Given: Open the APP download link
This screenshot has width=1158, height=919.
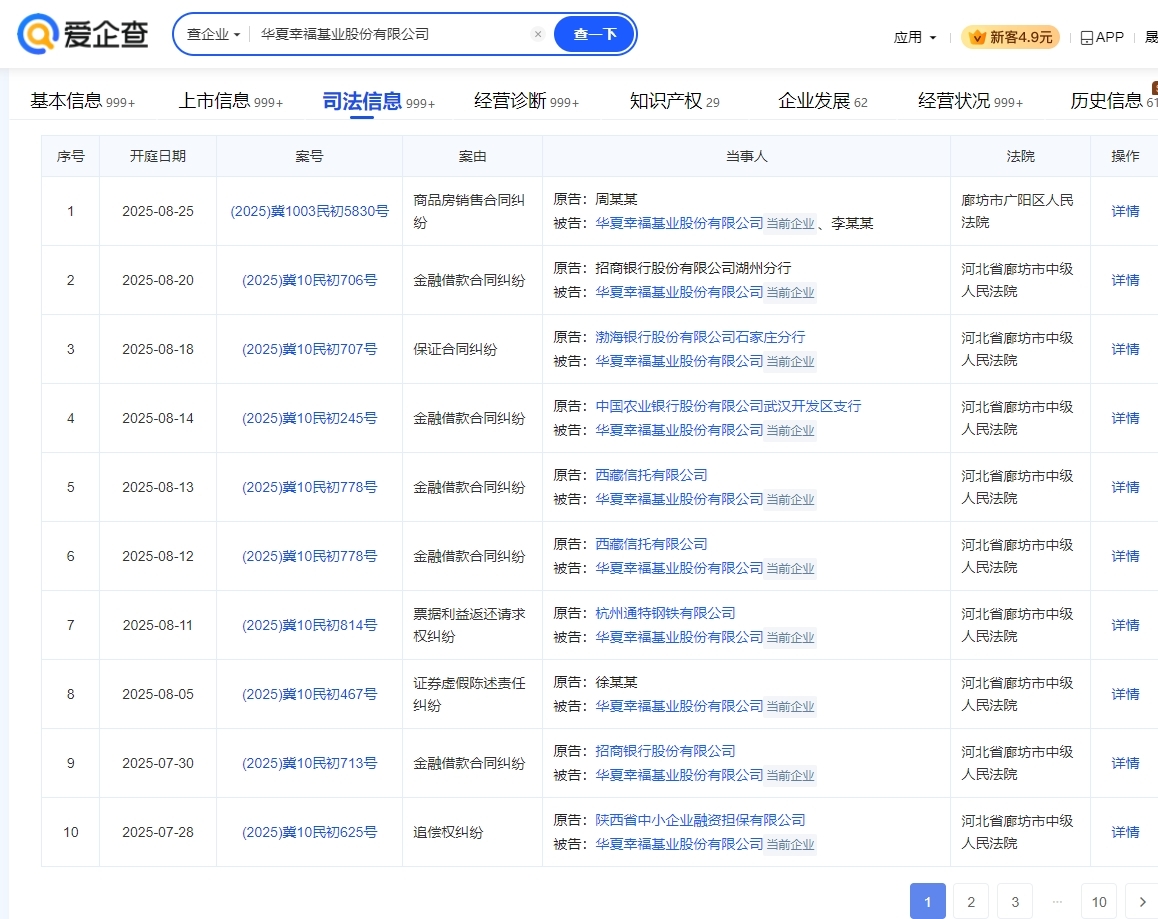Looking at the screenshot, I should point(1102,37).
